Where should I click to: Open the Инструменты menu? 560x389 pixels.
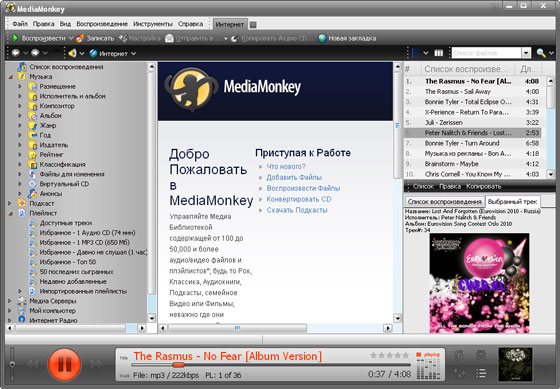[x=153, y=24]
